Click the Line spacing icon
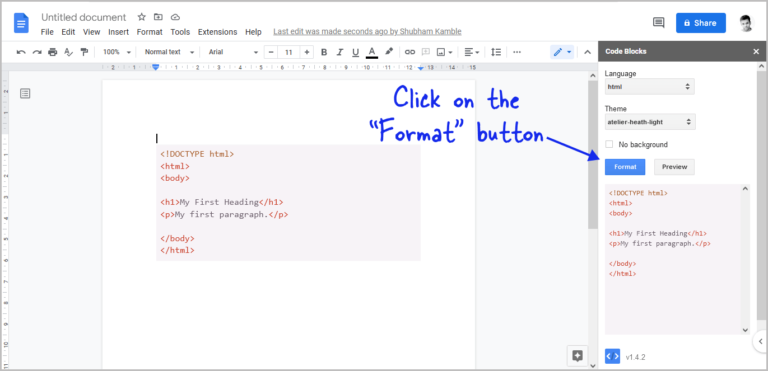 pyautogui.click(x=496, y=52)
